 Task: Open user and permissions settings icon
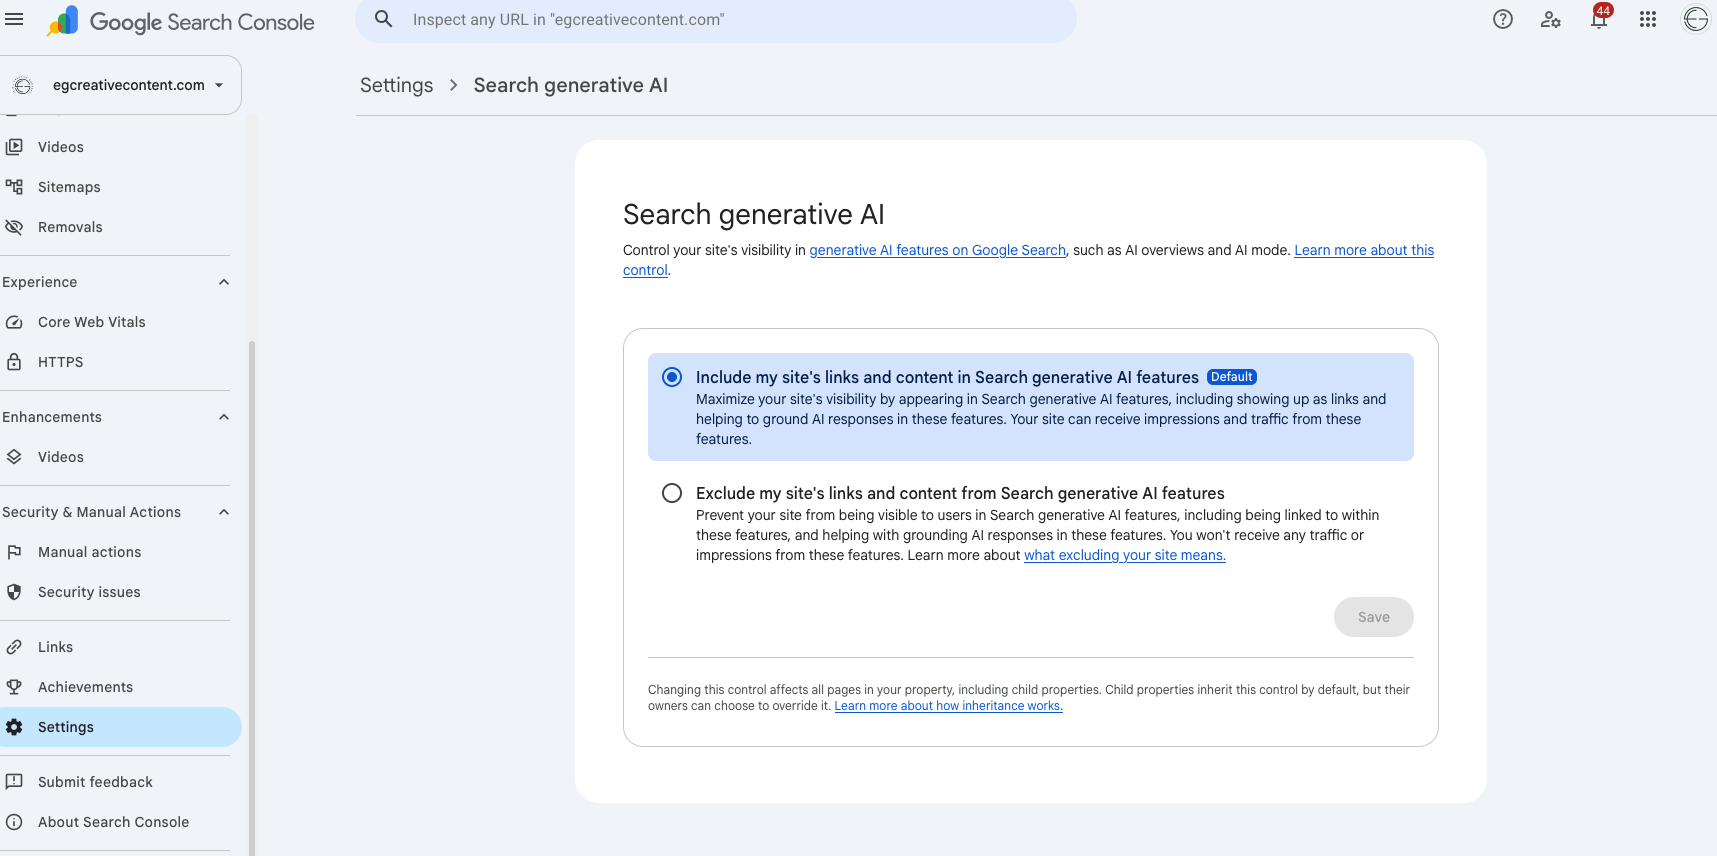[x=1551, y=19]
